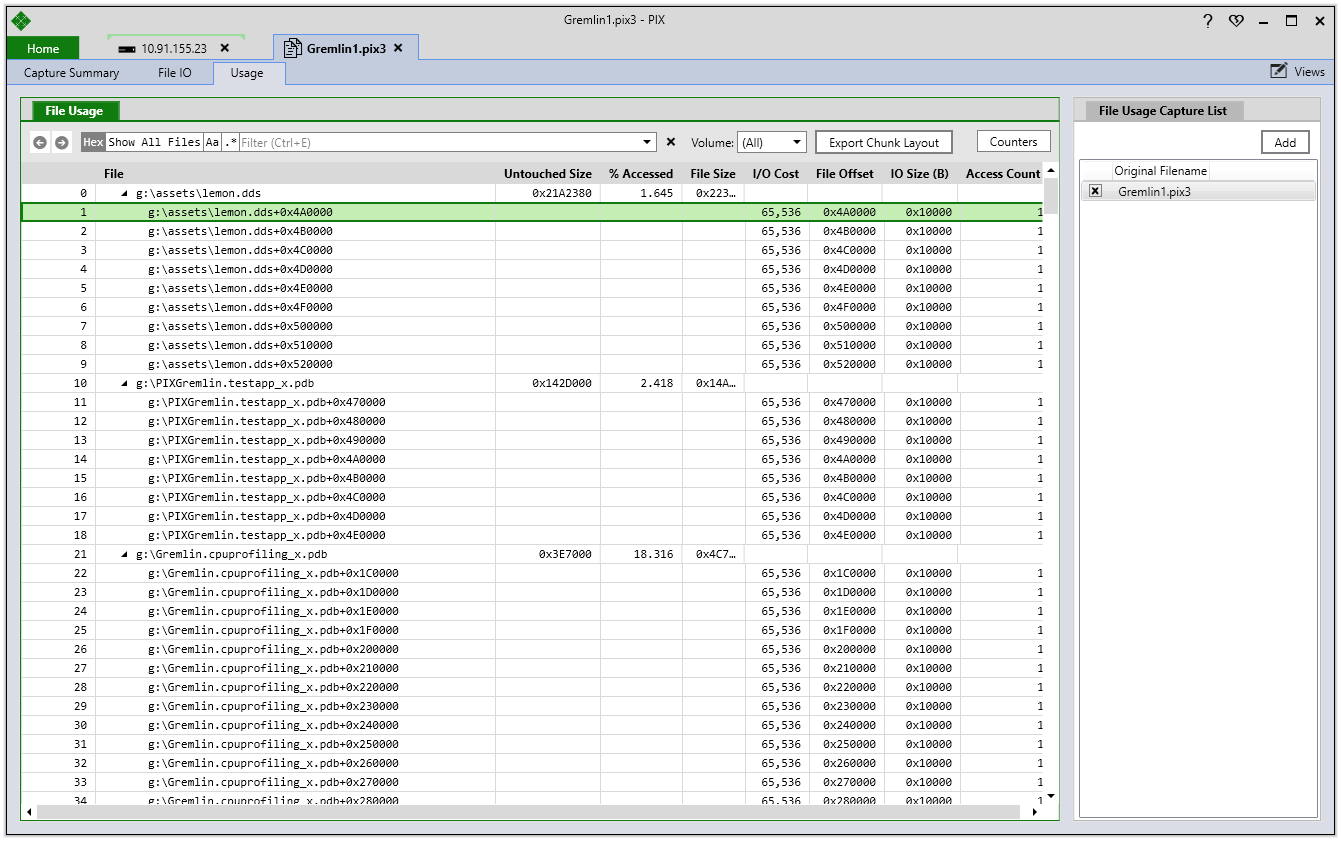Click the Export Chunk Layout button
The image size is (1341, 841).
pyautogui.click(x=884, y=142)
